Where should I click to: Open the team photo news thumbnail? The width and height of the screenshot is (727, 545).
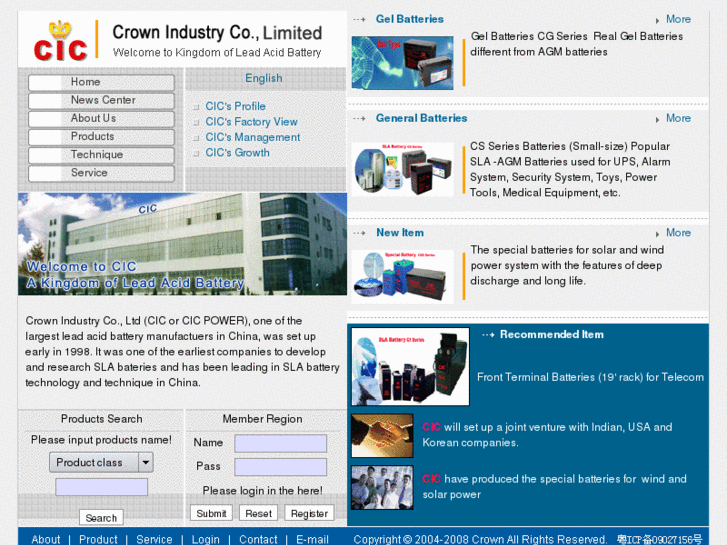click(x=382, y=487)
